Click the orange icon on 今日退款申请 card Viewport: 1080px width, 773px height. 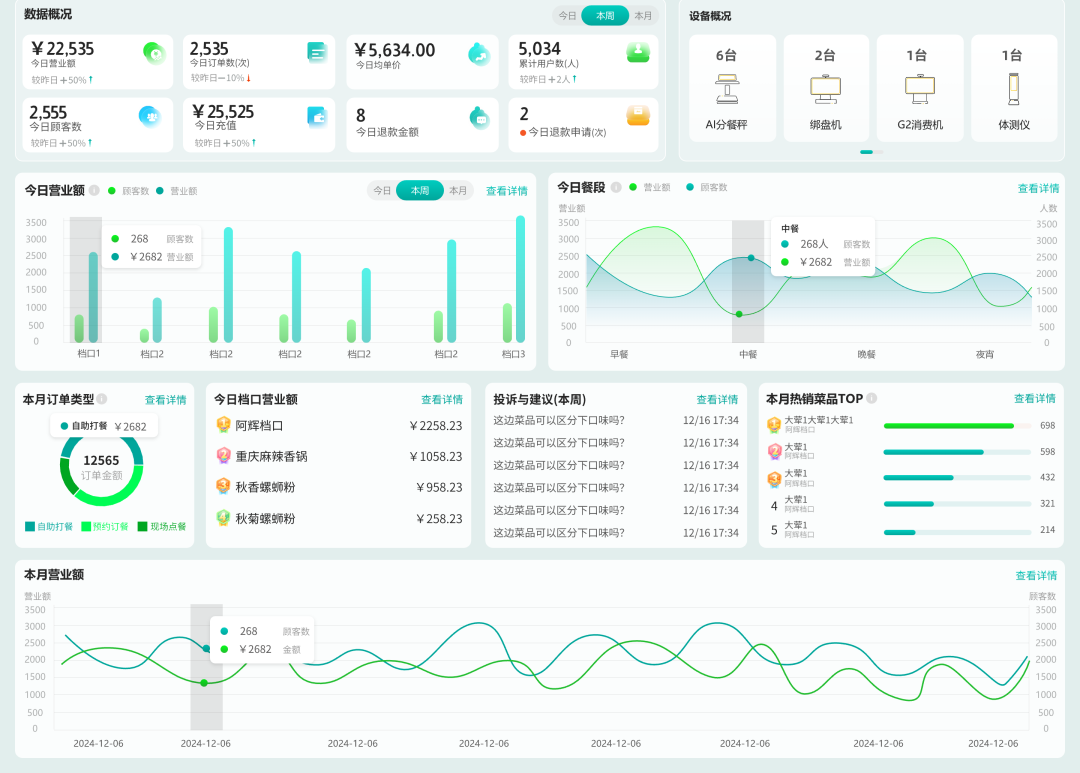[x=638, y=115]
